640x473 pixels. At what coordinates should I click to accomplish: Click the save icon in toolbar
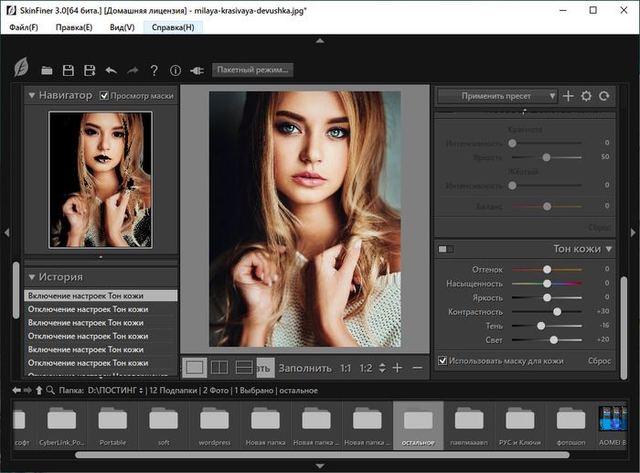[x=68, y=71]
